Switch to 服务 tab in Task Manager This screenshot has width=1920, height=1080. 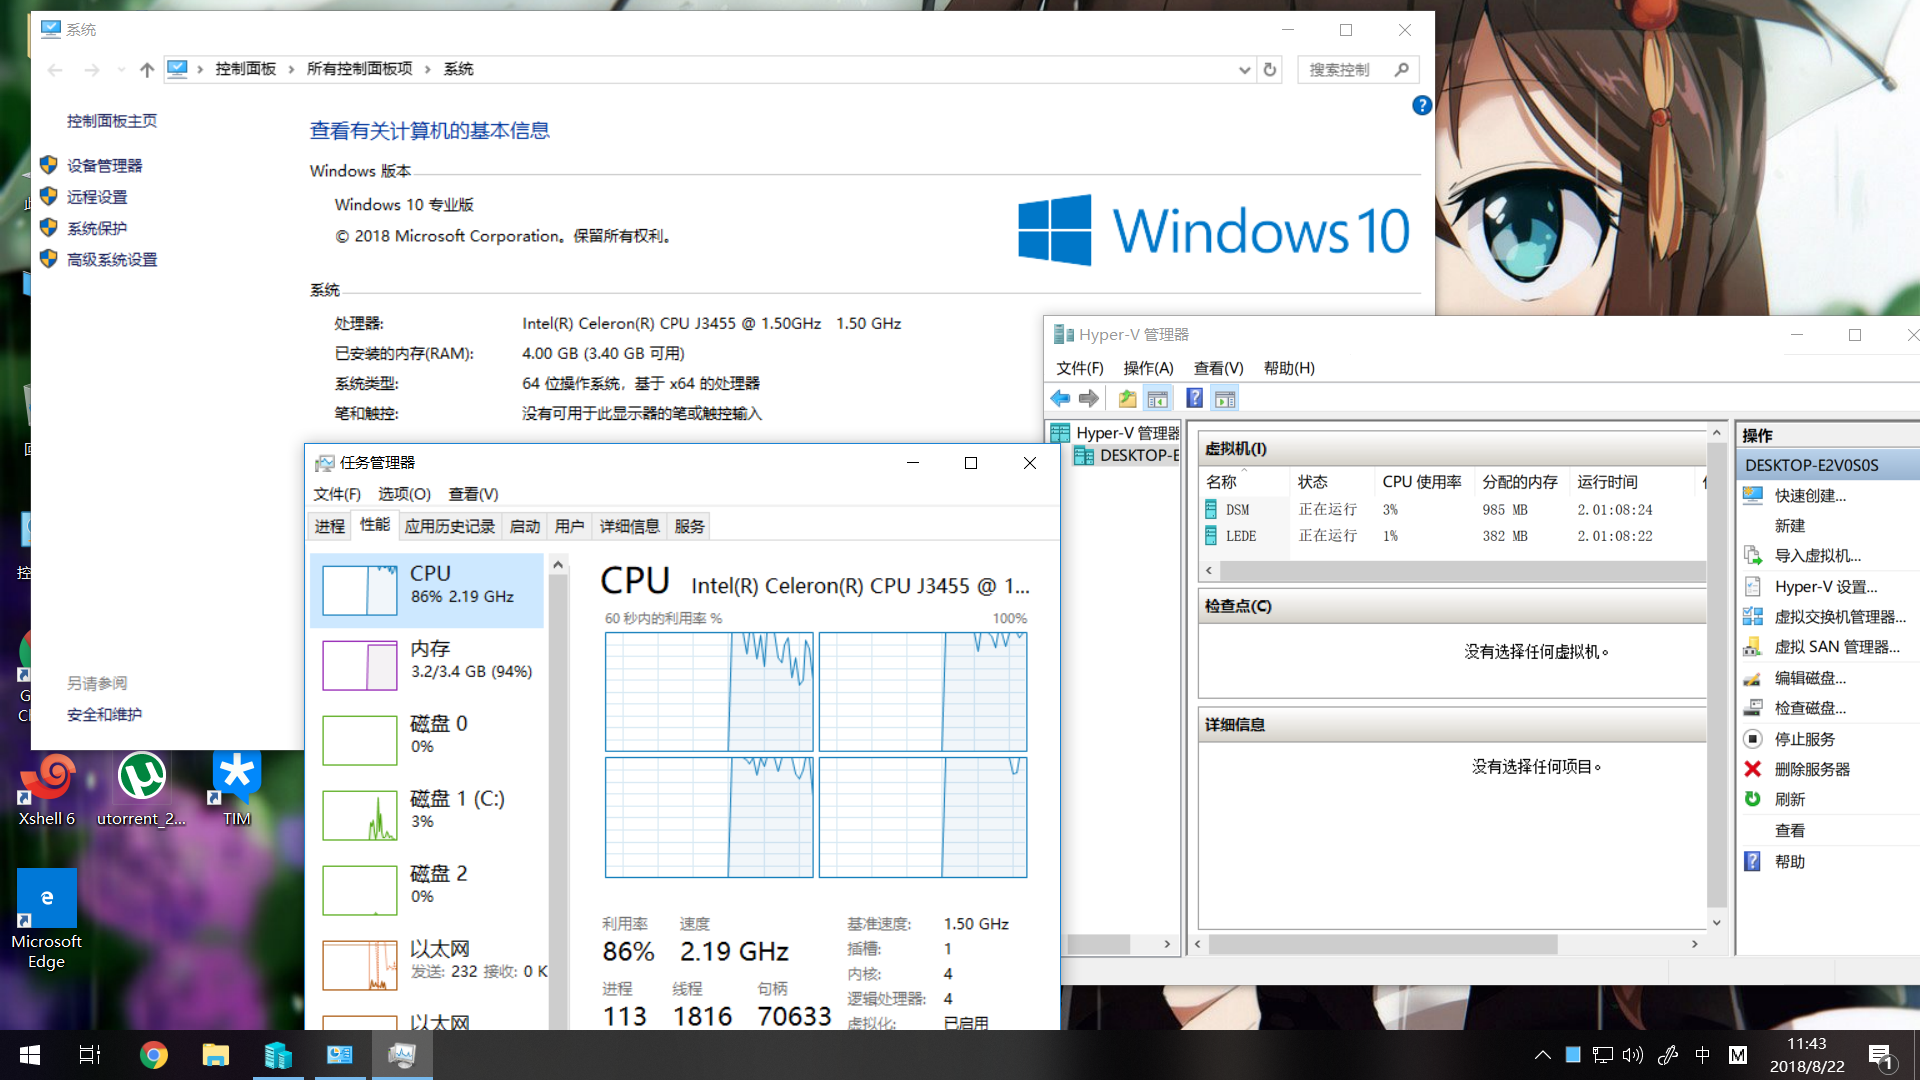[689, 527]
